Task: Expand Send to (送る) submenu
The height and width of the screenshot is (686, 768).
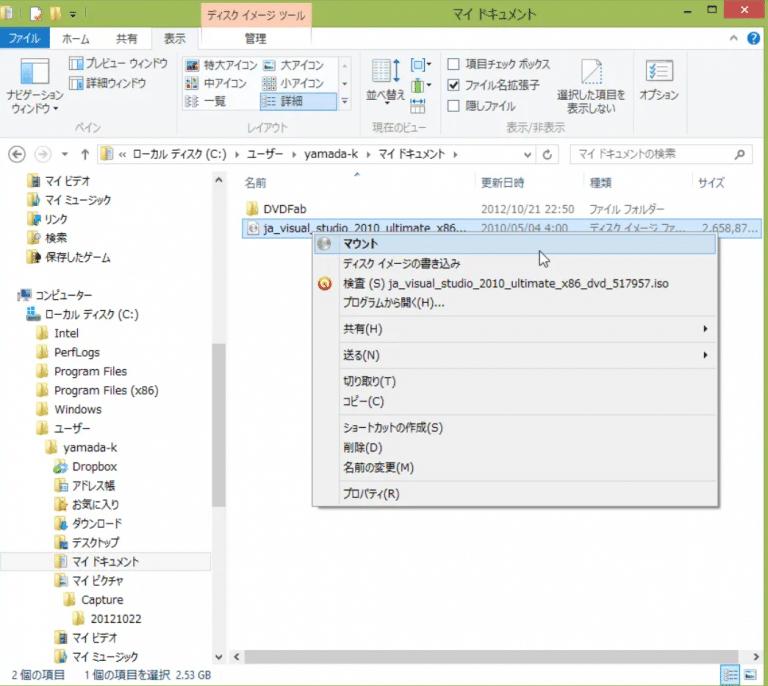Action: point(528,355)
